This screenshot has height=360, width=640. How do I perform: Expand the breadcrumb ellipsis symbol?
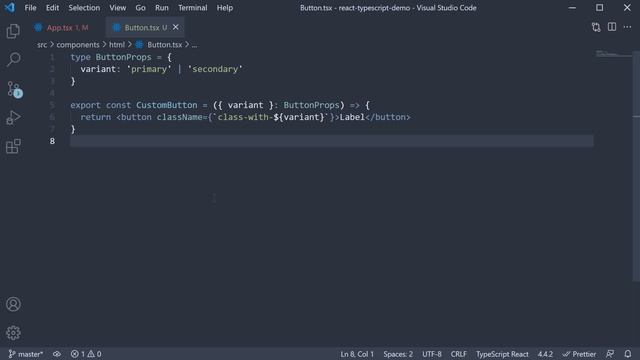(x=194, y=45)
